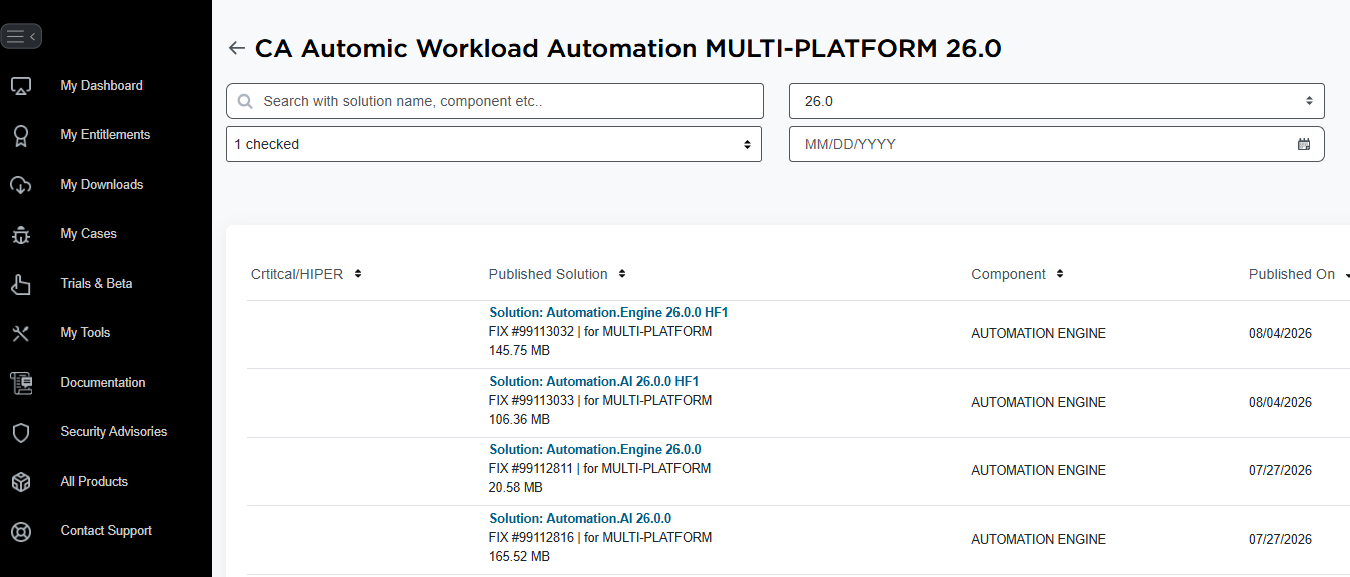Go to My Downloads

101,185
